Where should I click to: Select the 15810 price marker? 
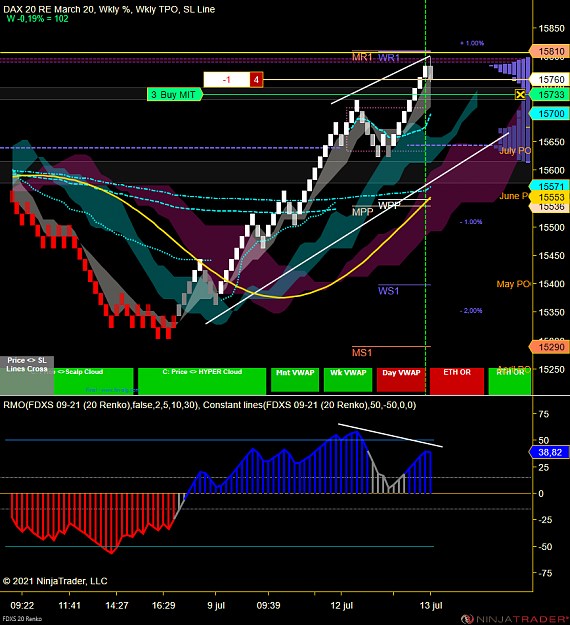(x=549, y=51)
